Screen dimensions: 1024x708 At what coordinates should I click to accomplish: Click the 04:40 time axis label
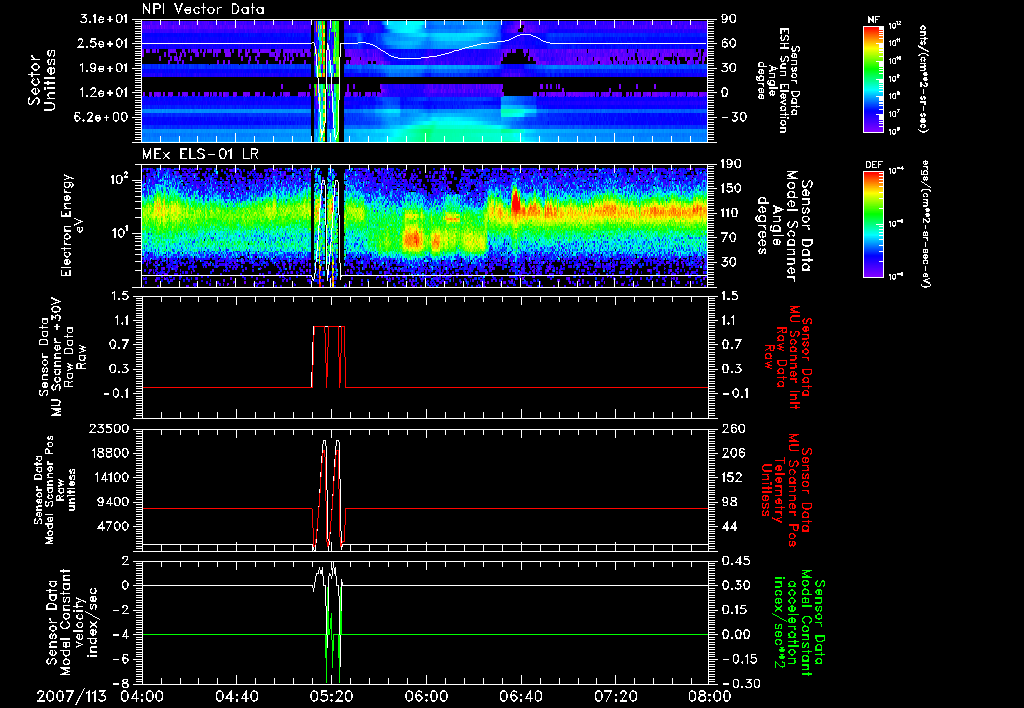(236, 696)
